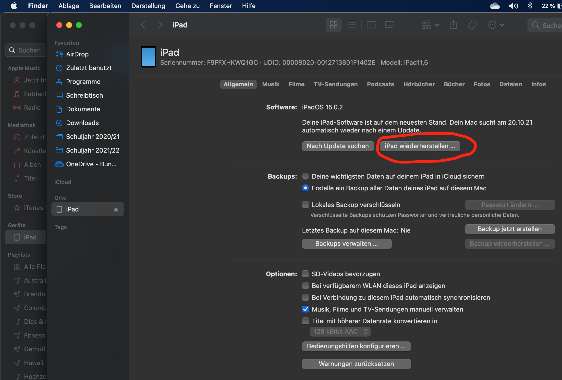Switch to the TV-Sendungen tab
Viewport: 562px width, 380px height.
[336, 84]
